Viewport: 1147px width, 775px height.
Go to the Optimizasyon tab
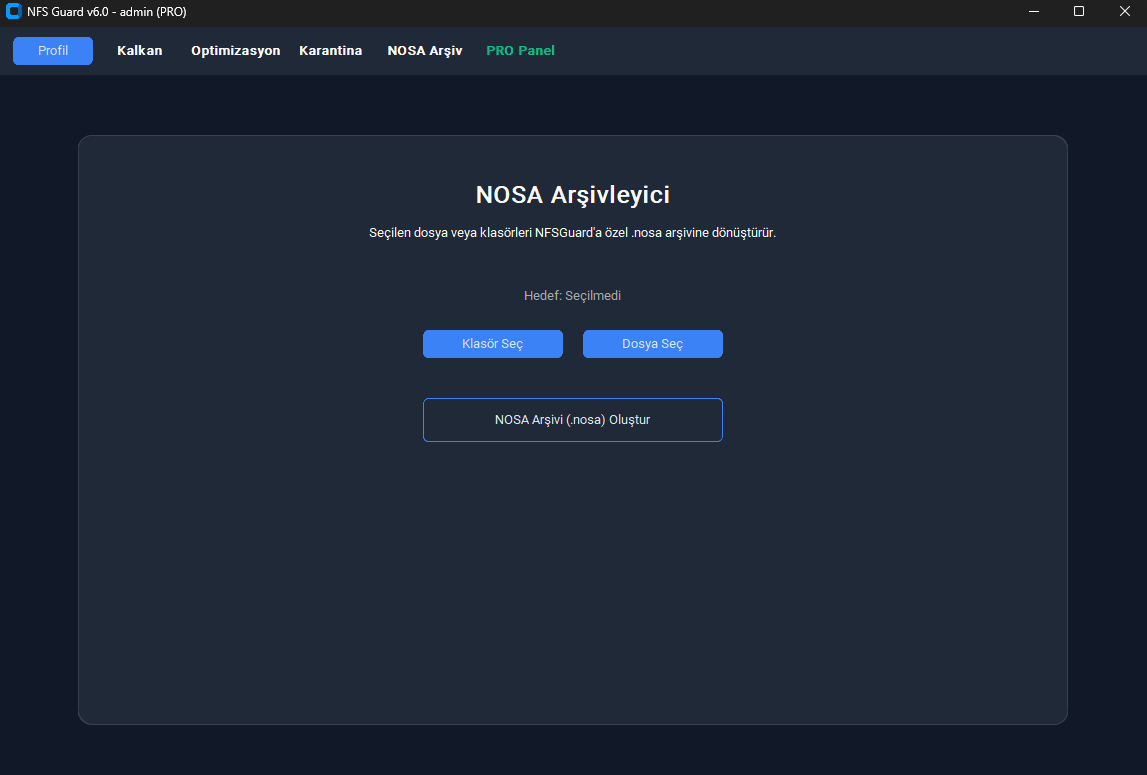[236, 50]
